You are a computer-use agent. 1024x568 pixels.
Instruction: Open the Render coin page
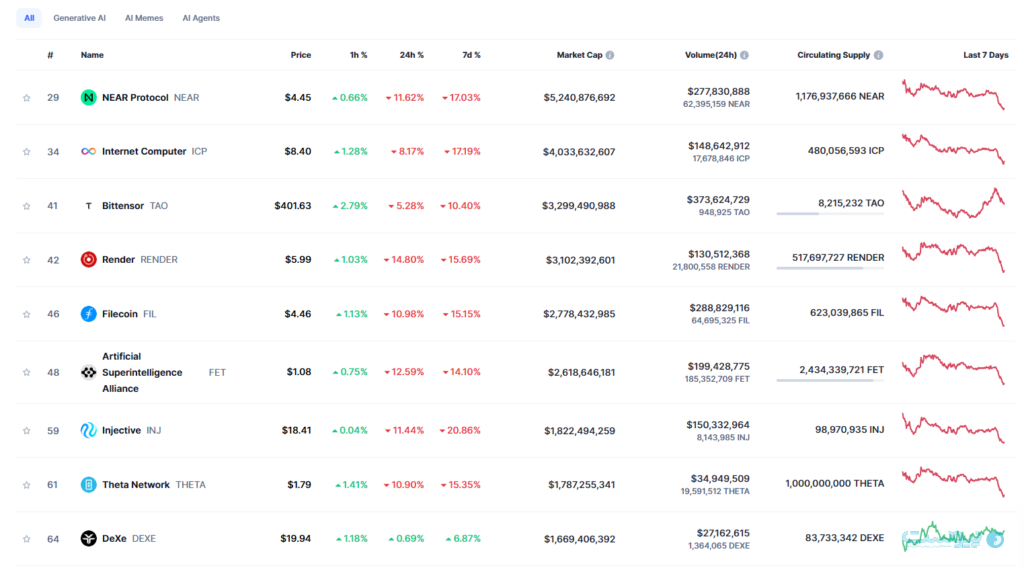[118, 259]
